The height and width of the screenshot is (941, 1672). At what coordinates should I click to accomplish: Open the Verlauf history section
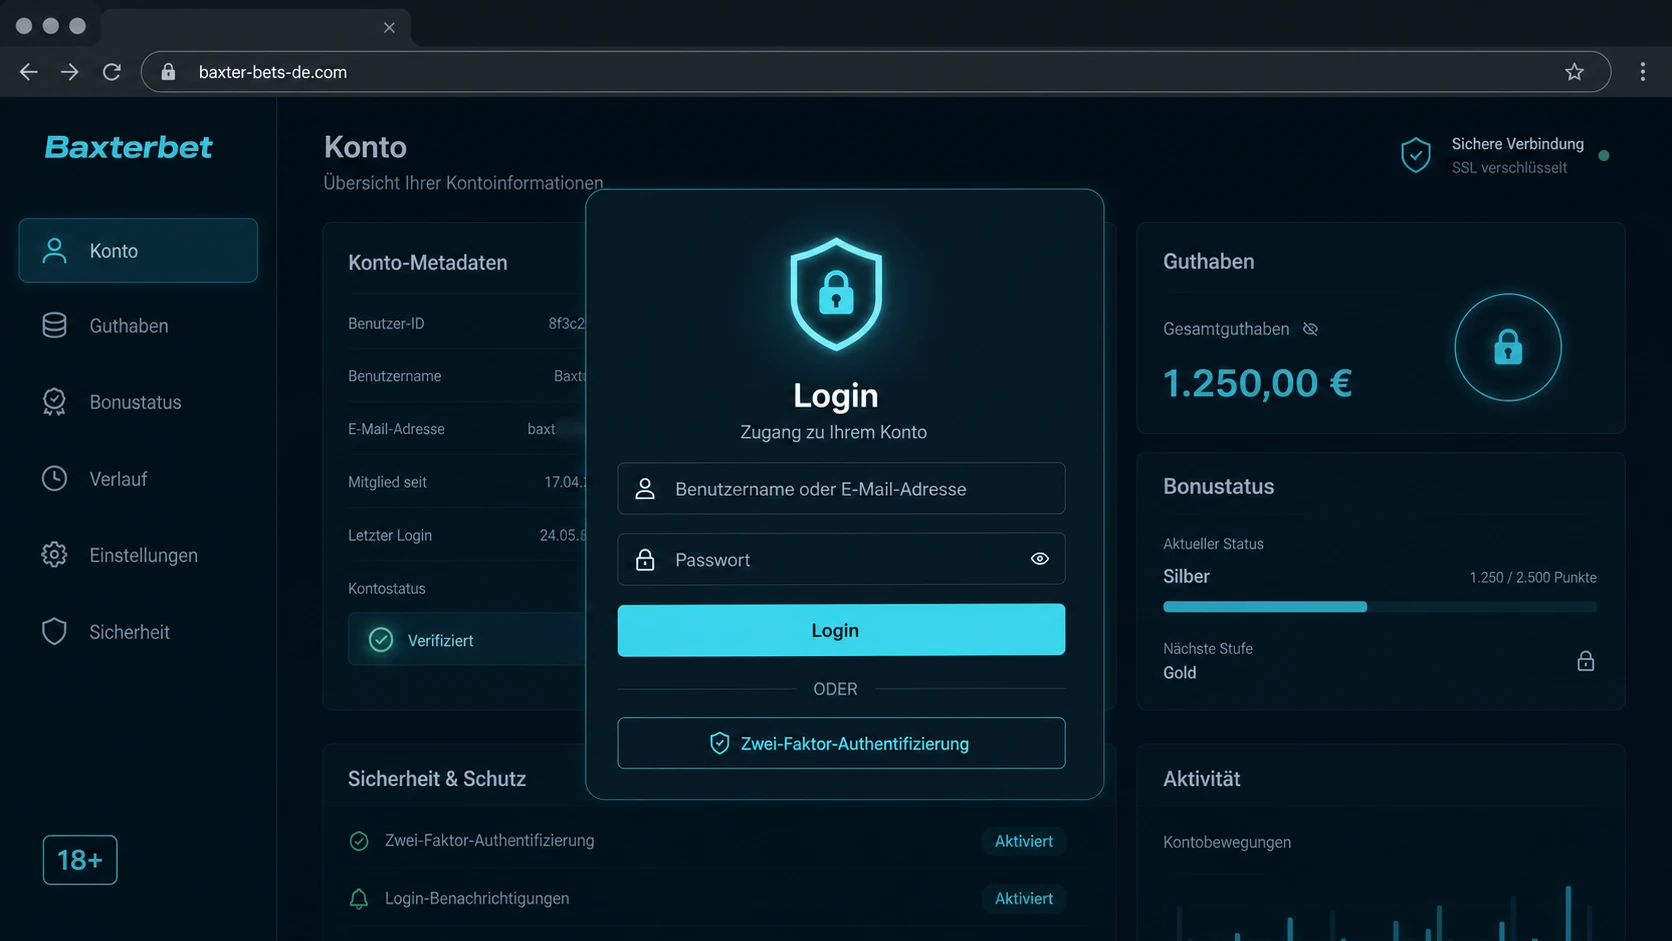coord(138,479)
